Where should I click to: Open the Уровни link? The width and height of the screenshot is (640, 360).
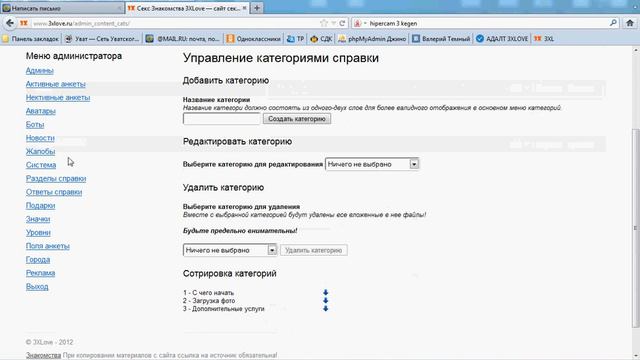pos(38,233)
